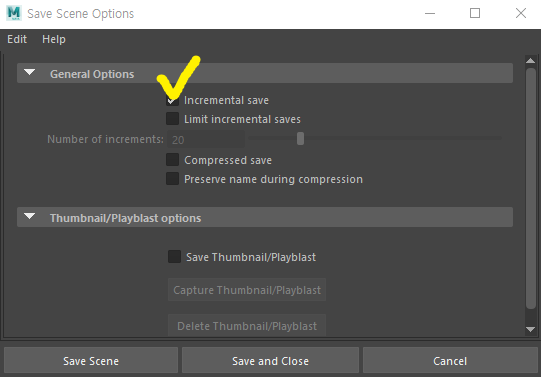541x377 pixels.
Task: Click the scrollbar down arrow
Action: point(531,329)
